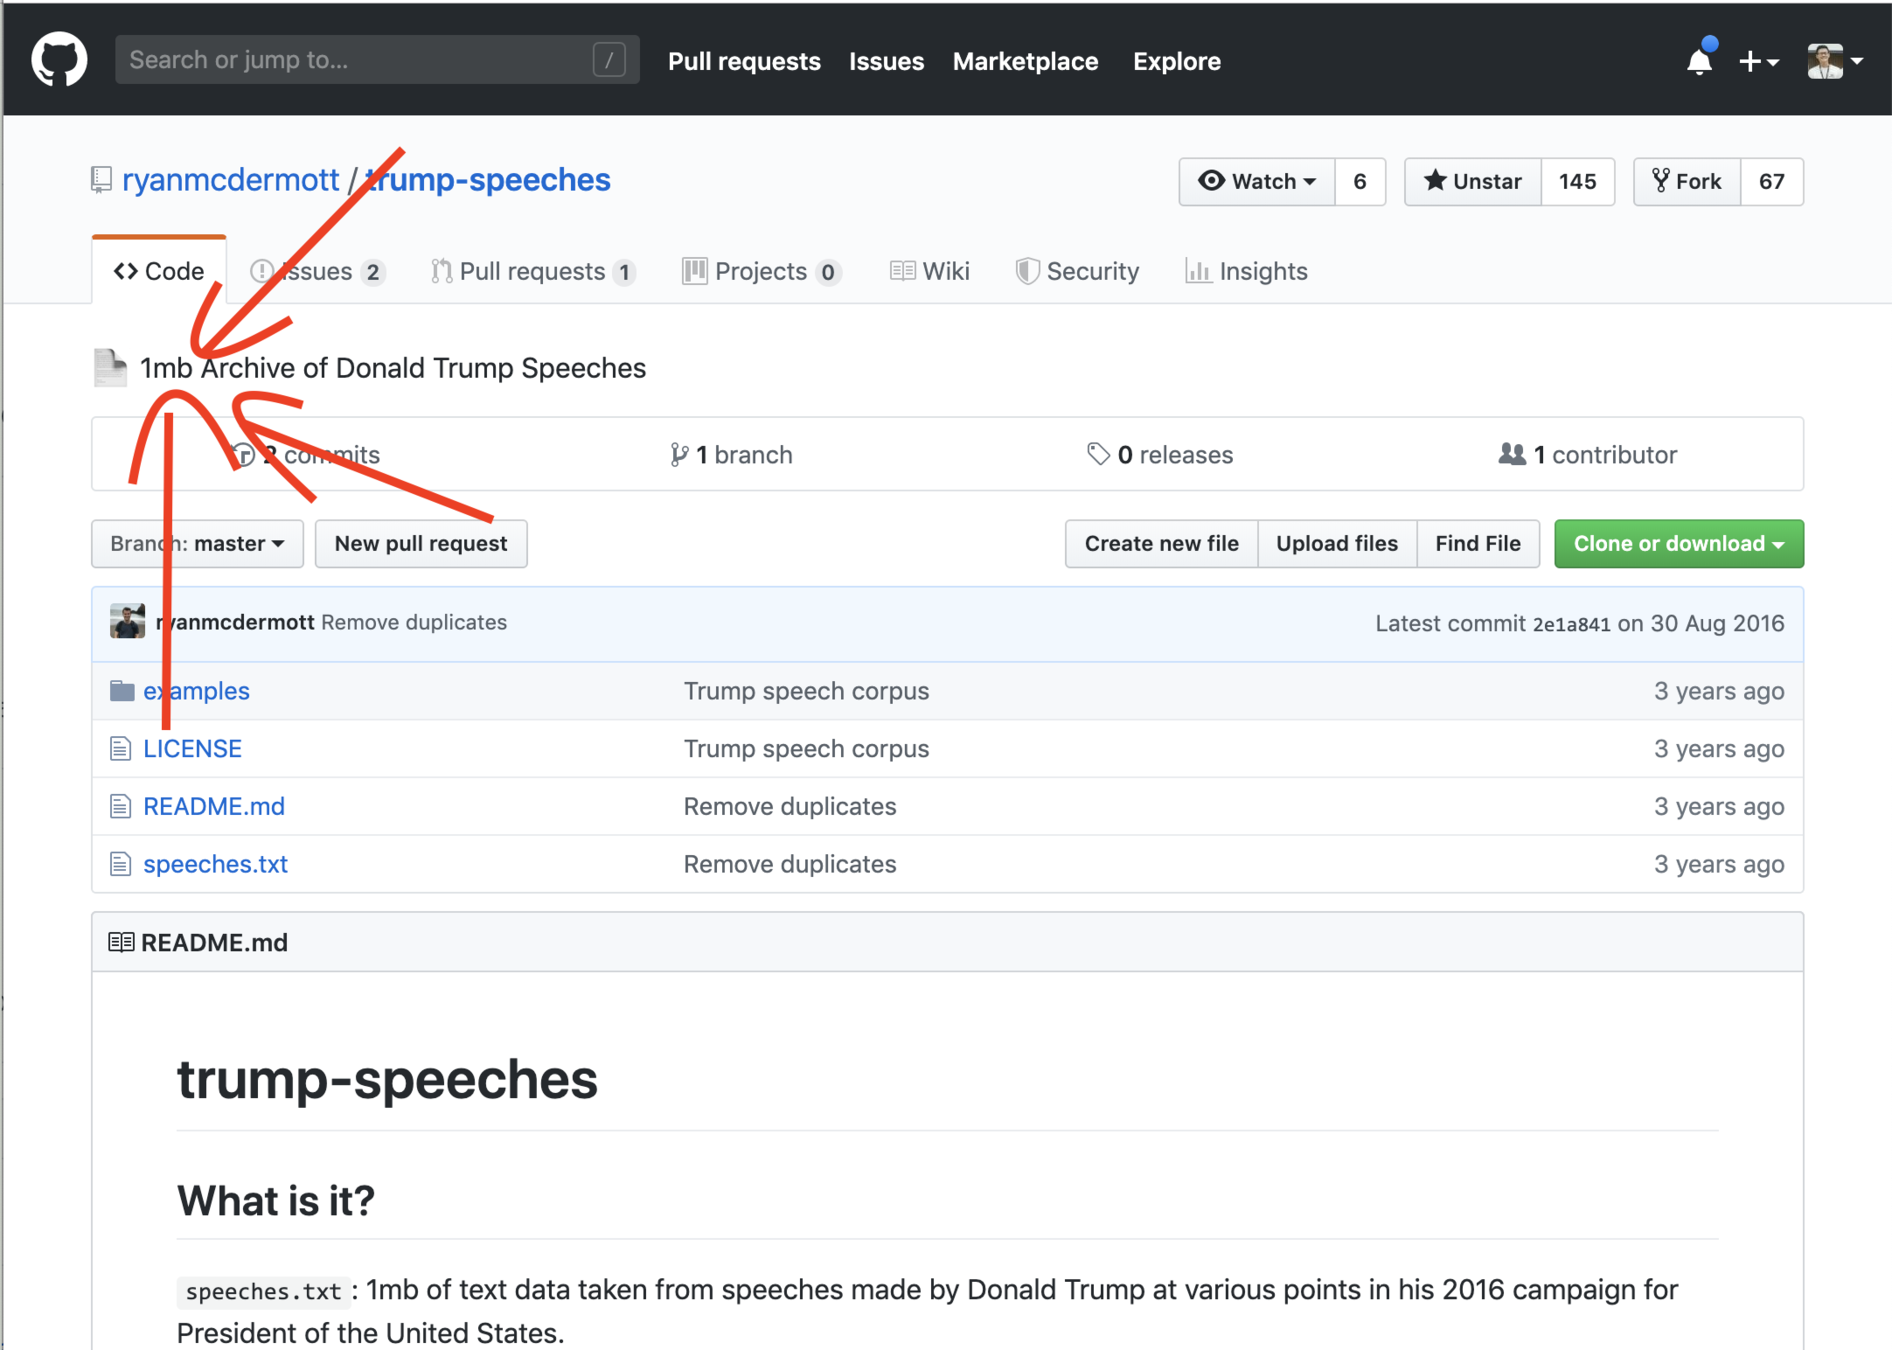Open the trump-speeches repository link

point(488,180)
